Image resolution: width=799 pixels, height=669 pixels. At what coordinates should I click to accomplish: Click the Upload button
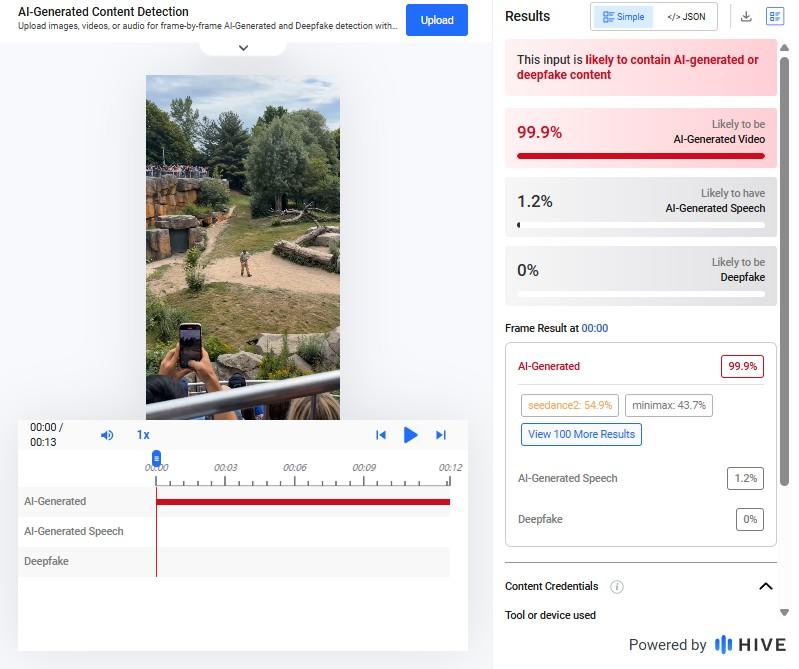(437, 20)
